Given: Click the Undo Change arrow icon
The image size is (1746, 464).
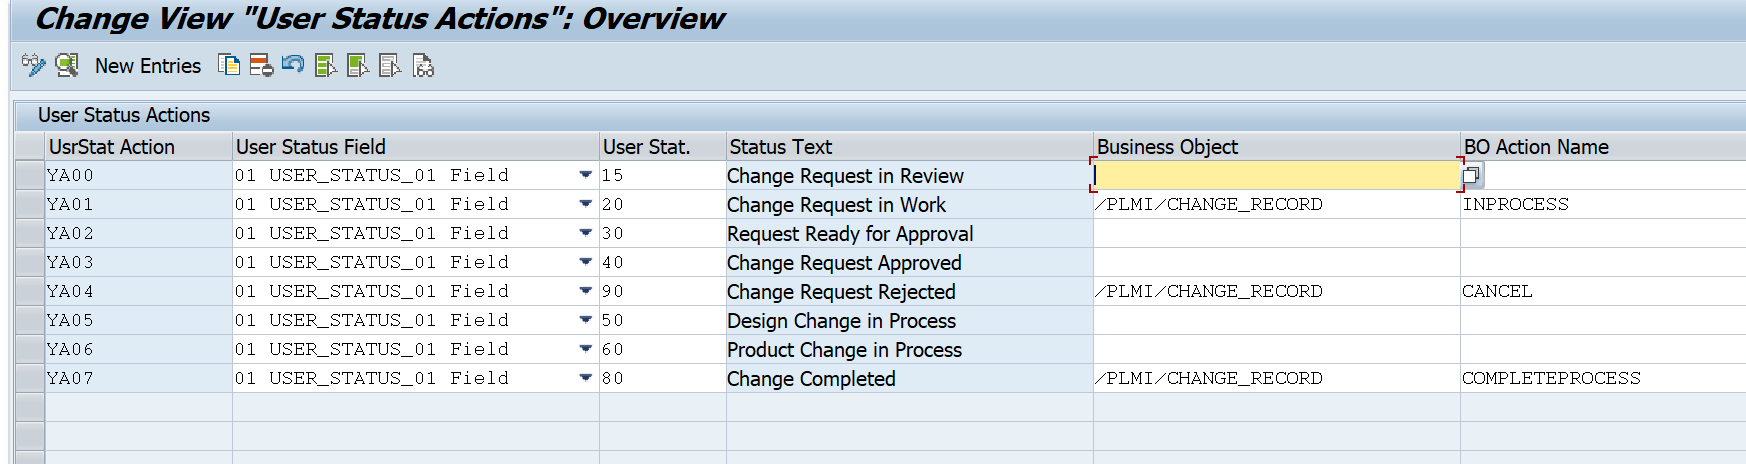Looking at the screenshot, I should coord(293,65).
